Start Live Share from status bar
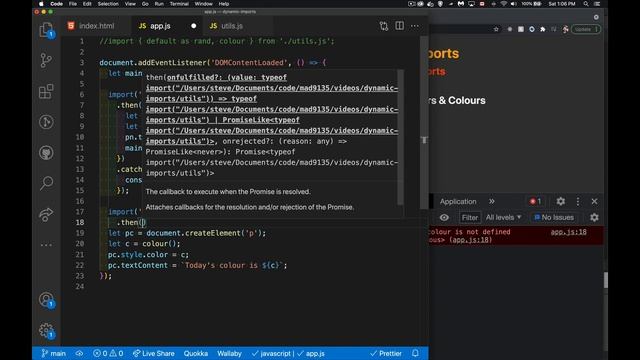Viewport: 640px width, 360px height. 153,353
